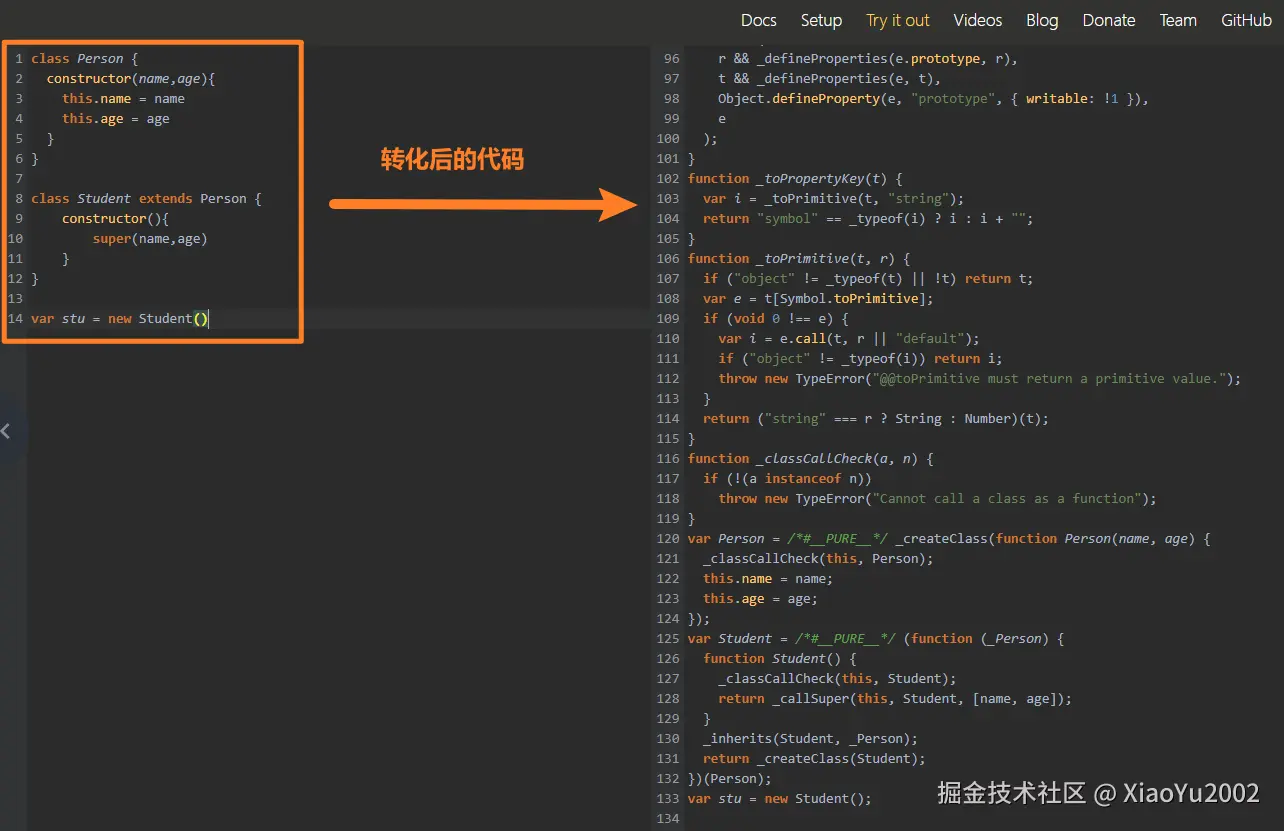Click '_classCallCheck(this, Student);' line
Viewport: 1284px width, 831px height.
point(837,678)
